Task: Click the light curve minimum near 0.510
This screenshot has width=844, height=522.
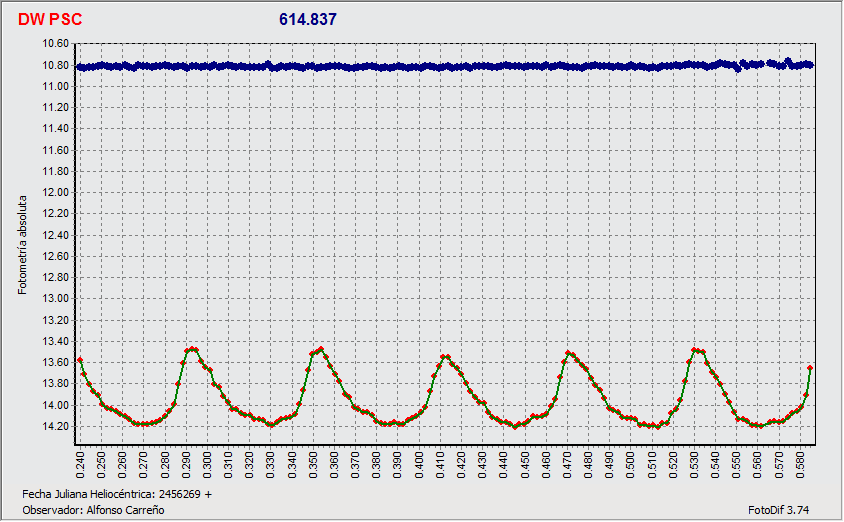Action: pos(652,426)
